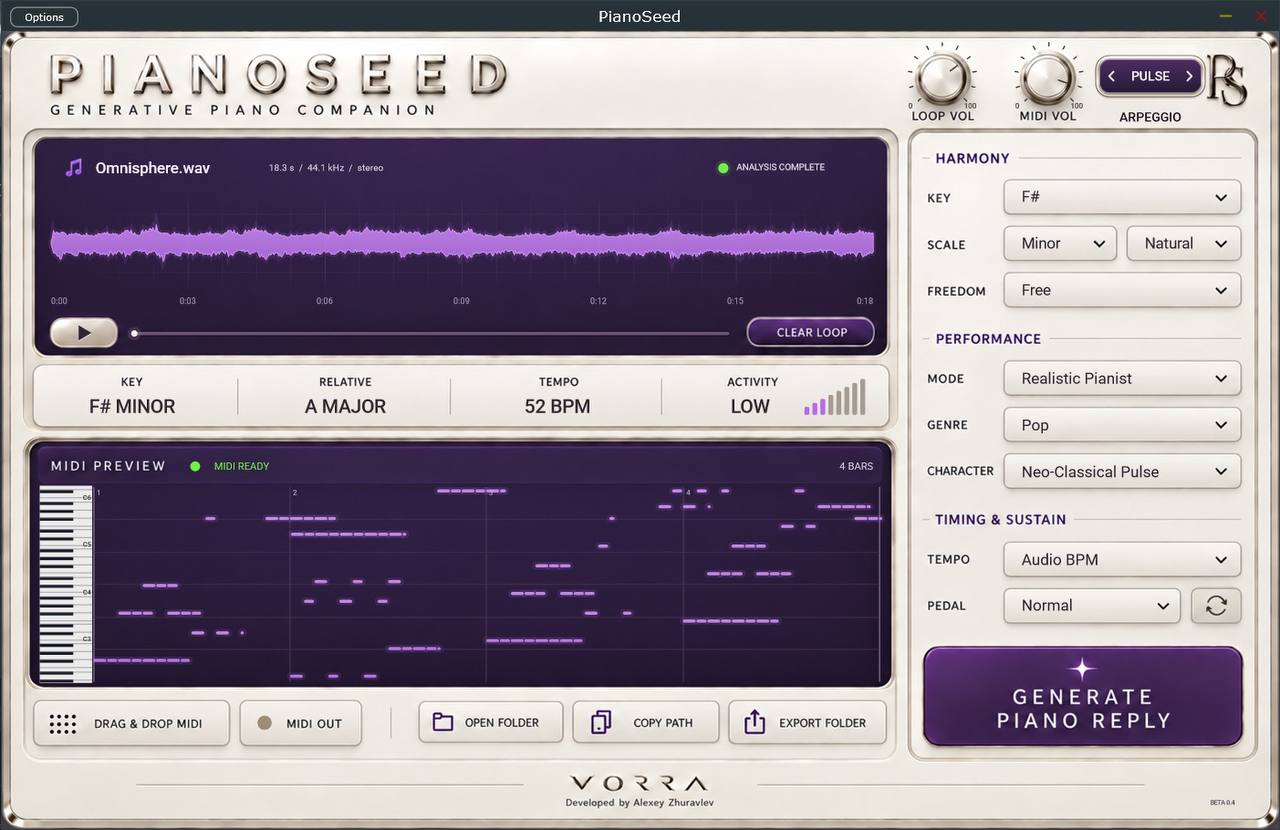The height and width of the screenshot is (830, 1280).
Task: Click the music note icon beside Omnisphere.wav
Action: [x=74, y=168]
